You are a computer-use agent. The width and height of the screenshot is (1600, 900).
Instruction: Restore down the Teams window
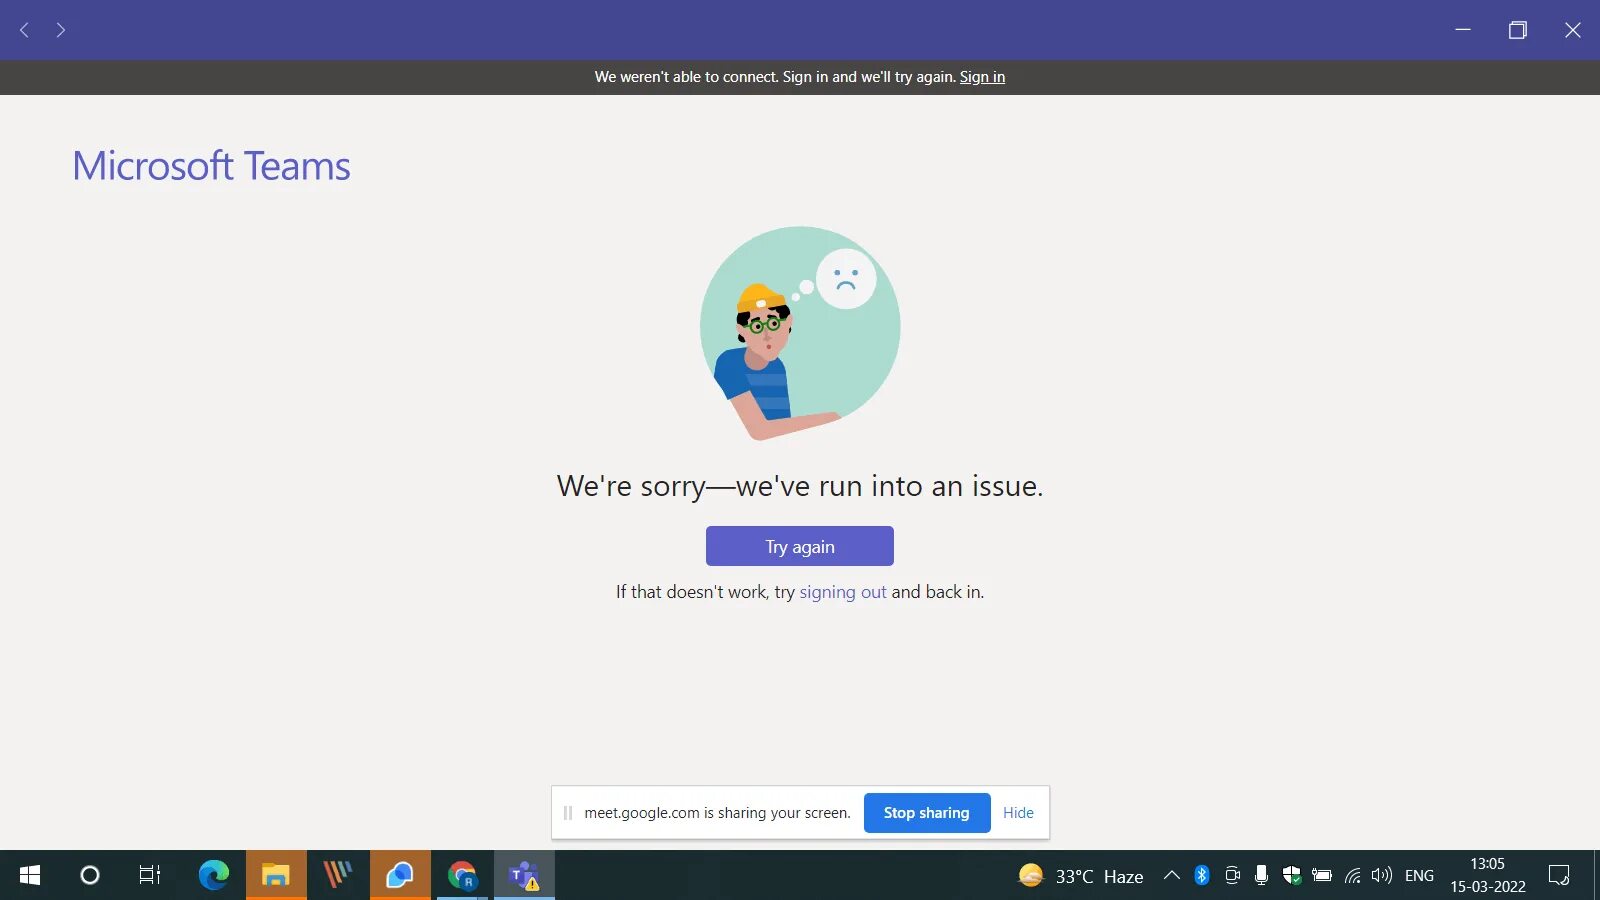point(1518,30)
